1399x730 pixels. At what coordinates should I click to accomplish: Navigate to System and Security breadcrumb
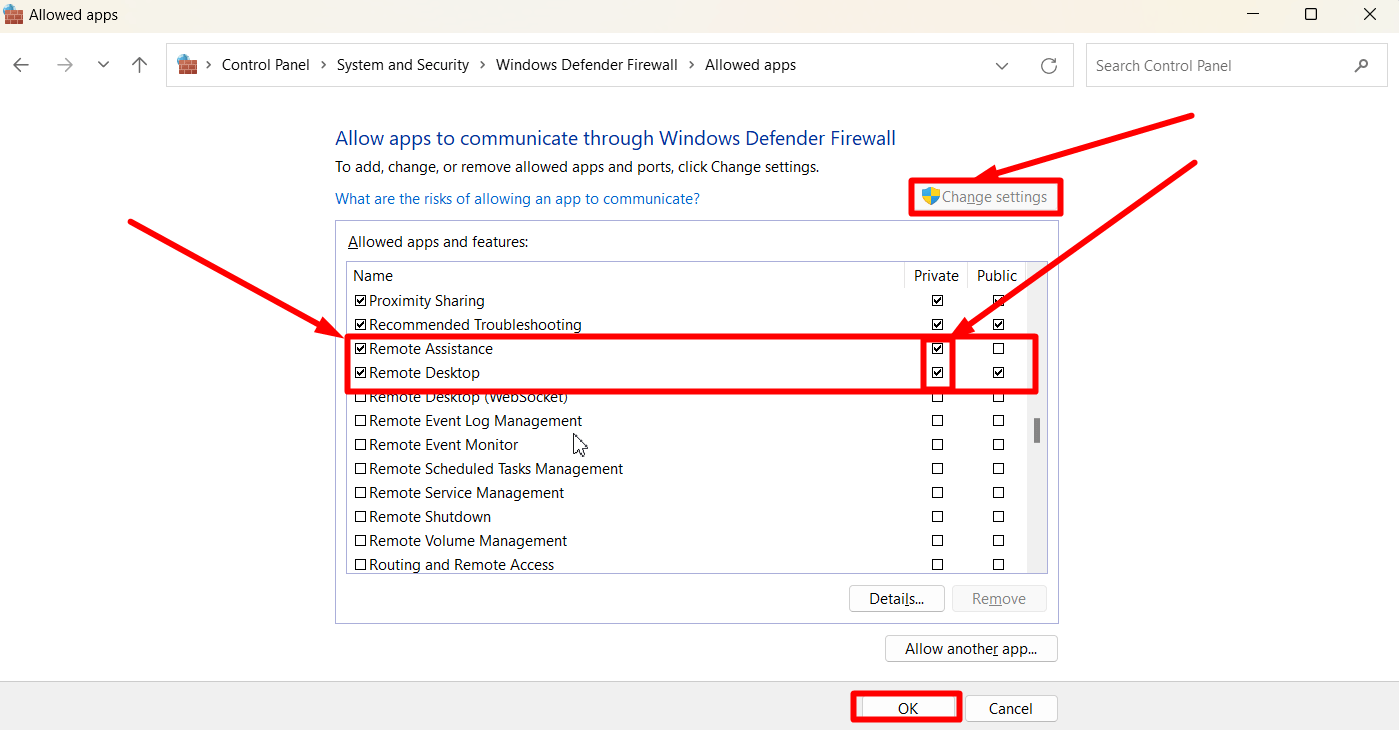point(402,64)
